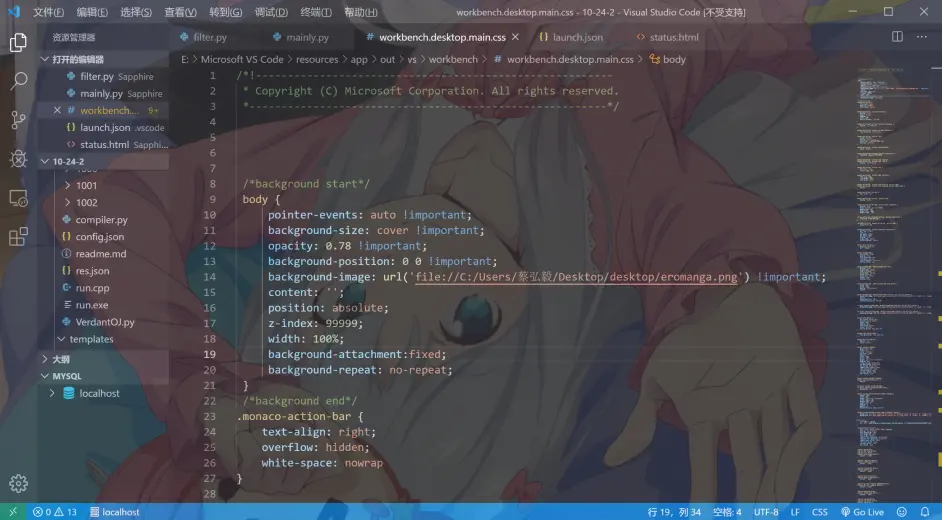Click the localhost database icon in MYSQL panel
Screen dimensions: 942x520
point(69,393)
